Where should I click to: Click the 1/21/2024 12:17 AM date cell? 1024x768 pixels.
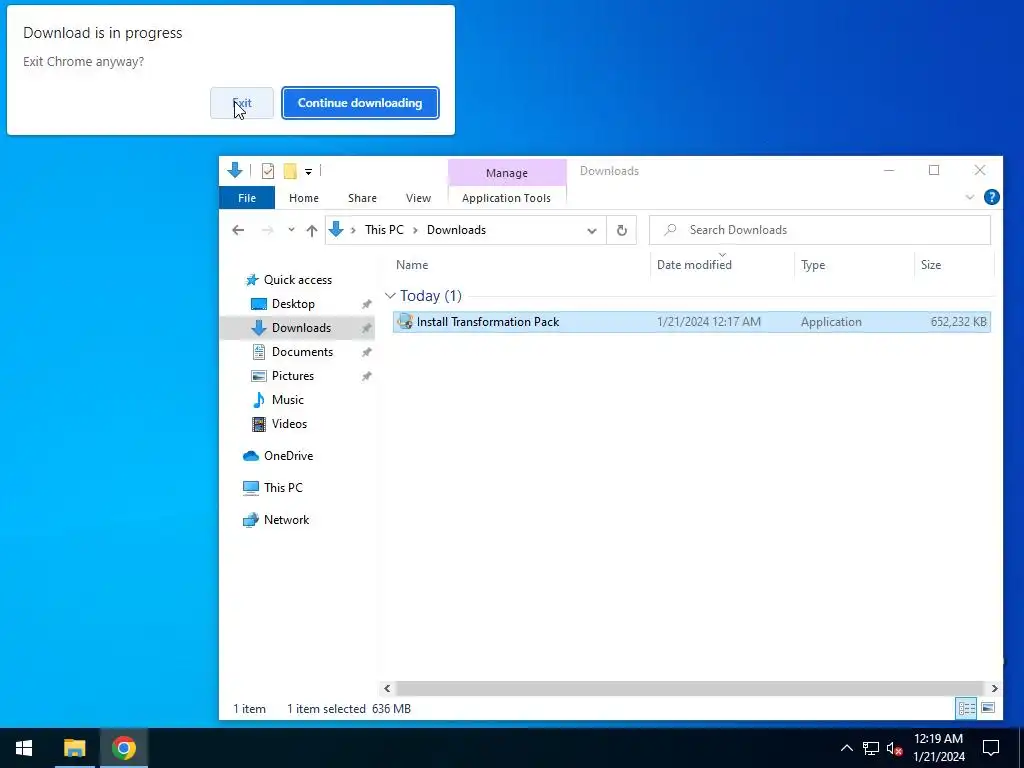click(x=709, y=322)
